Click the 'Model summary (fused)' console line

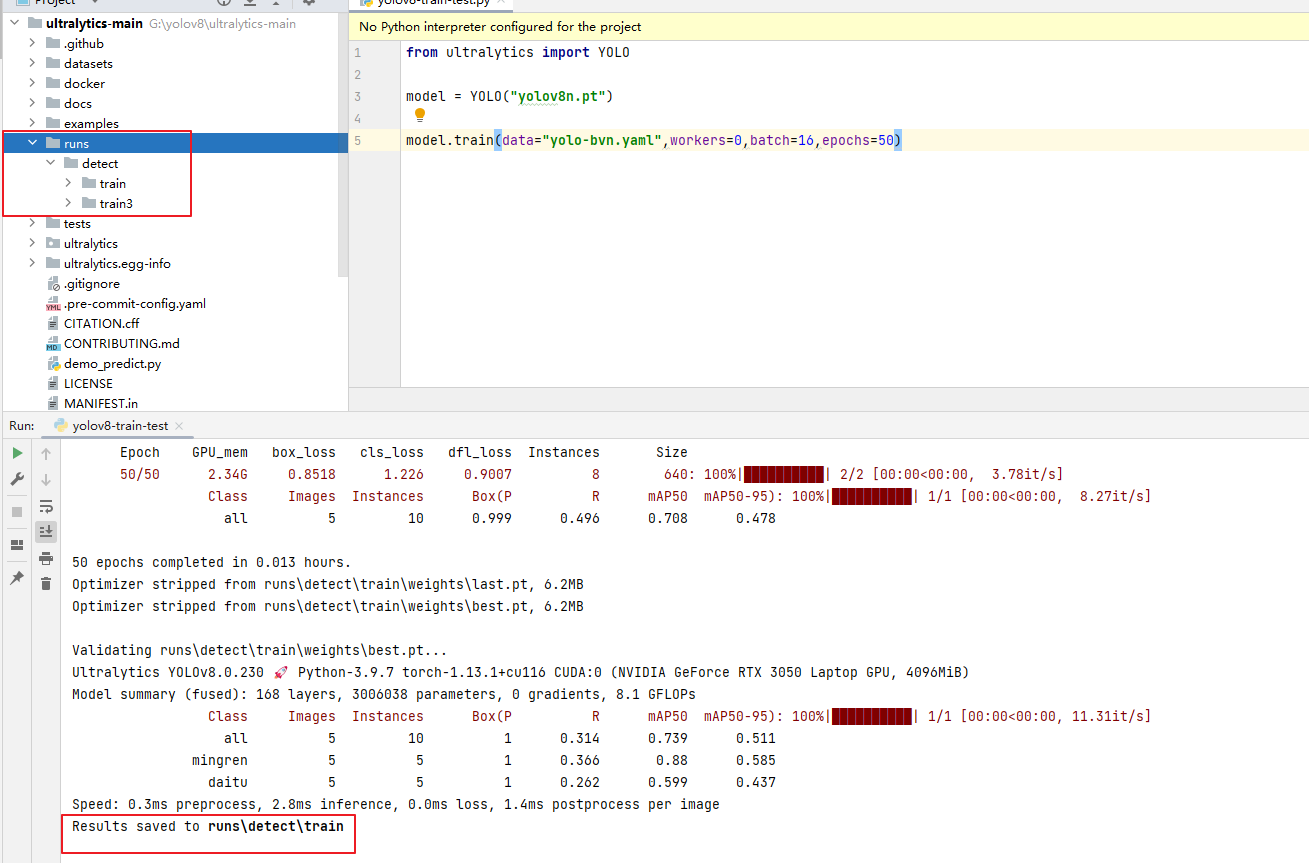(384, 694)
